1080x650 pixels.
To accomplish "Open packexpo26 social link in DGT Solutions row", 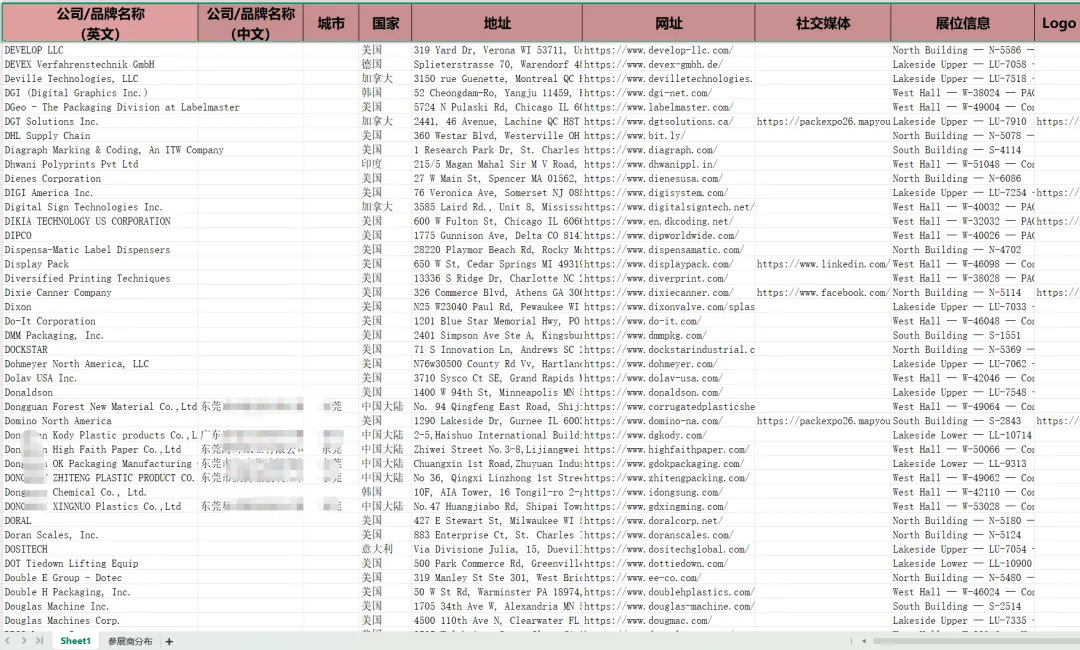I will pos(822,121).
